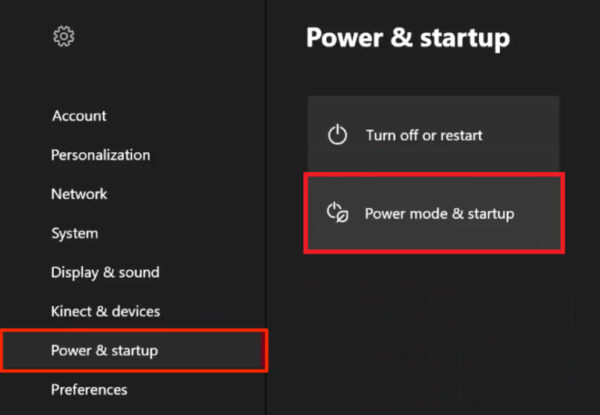Open the Power mode & startup option

tap(439, 213)
